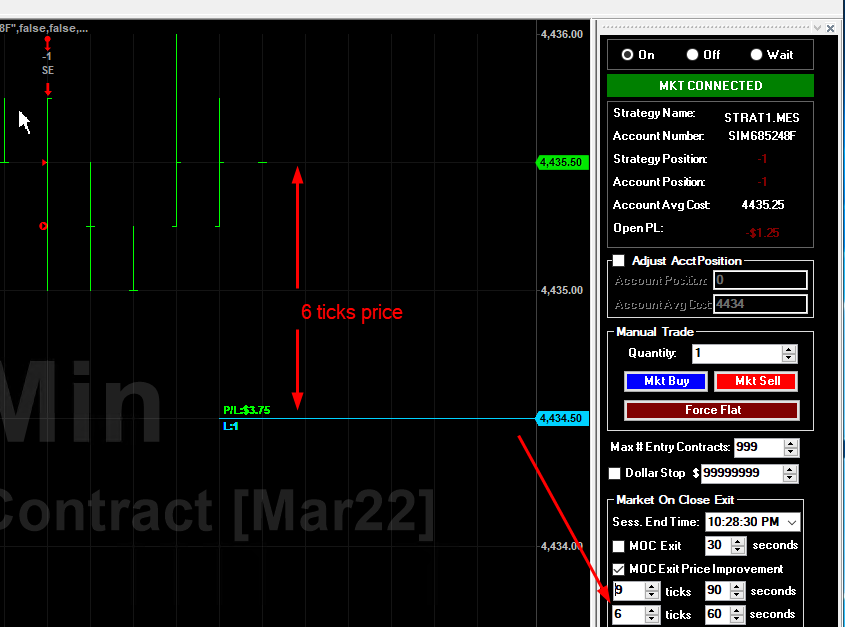The image size is (845, 627).
Task: Select the Wait radio button
Action: click(756, 55)
